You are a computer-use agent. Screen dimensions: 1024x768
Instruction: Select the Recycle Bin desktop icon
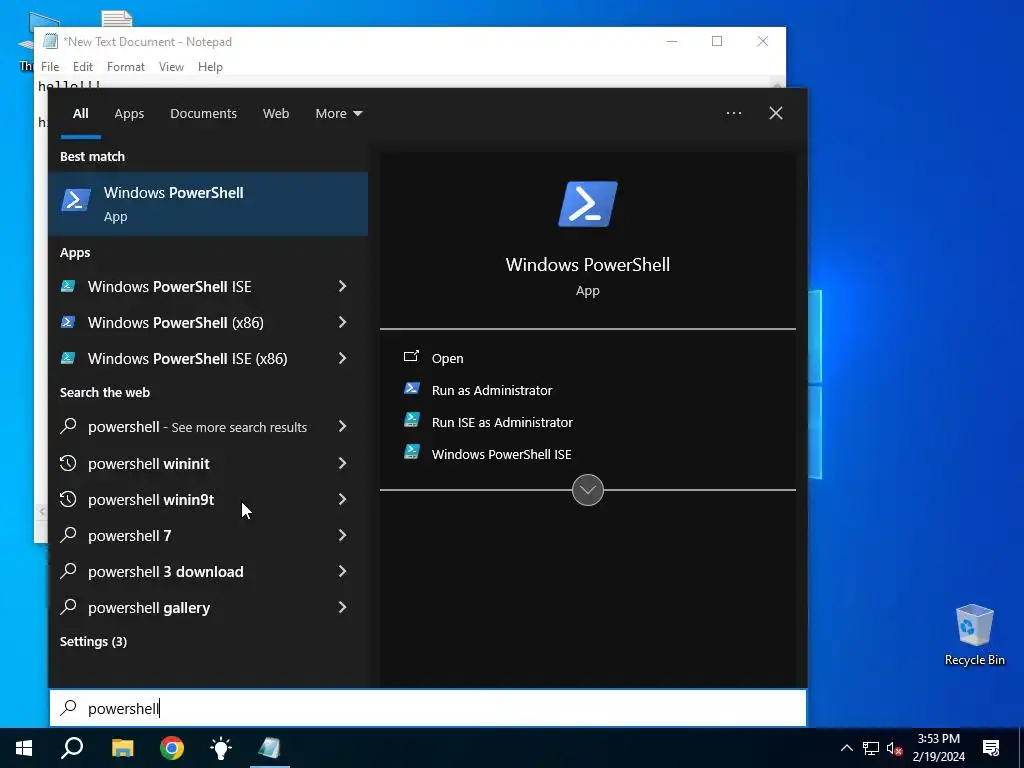(x=974, y=635)
